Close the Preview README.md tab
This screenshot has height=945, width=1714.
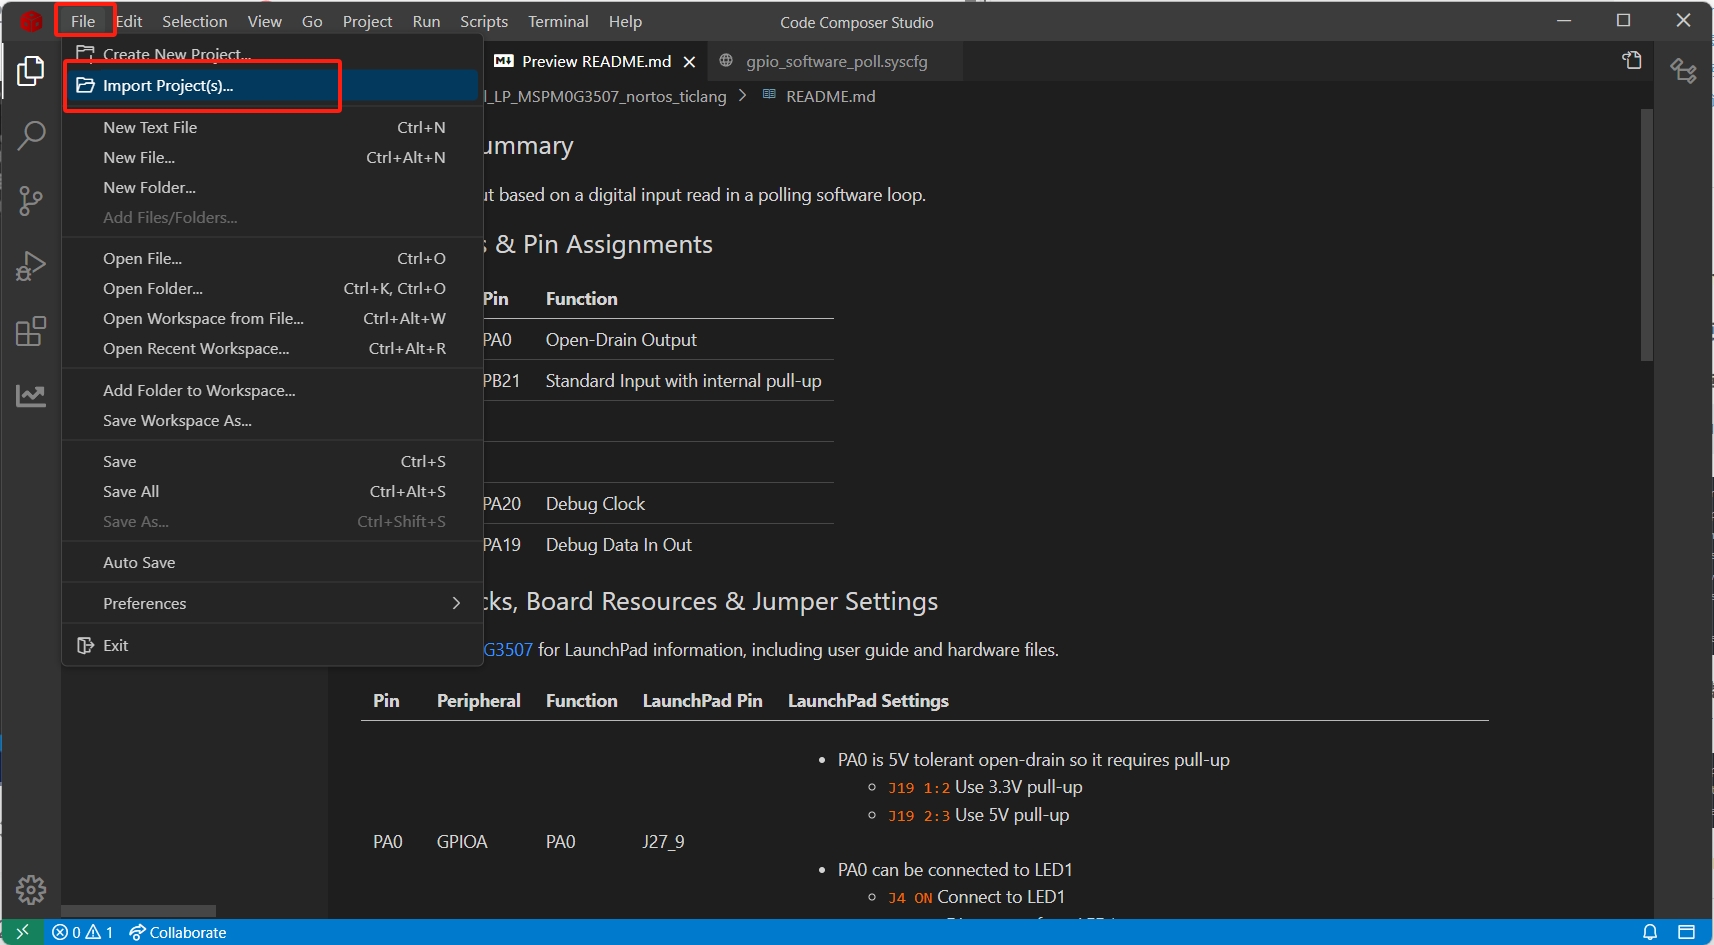689,62
